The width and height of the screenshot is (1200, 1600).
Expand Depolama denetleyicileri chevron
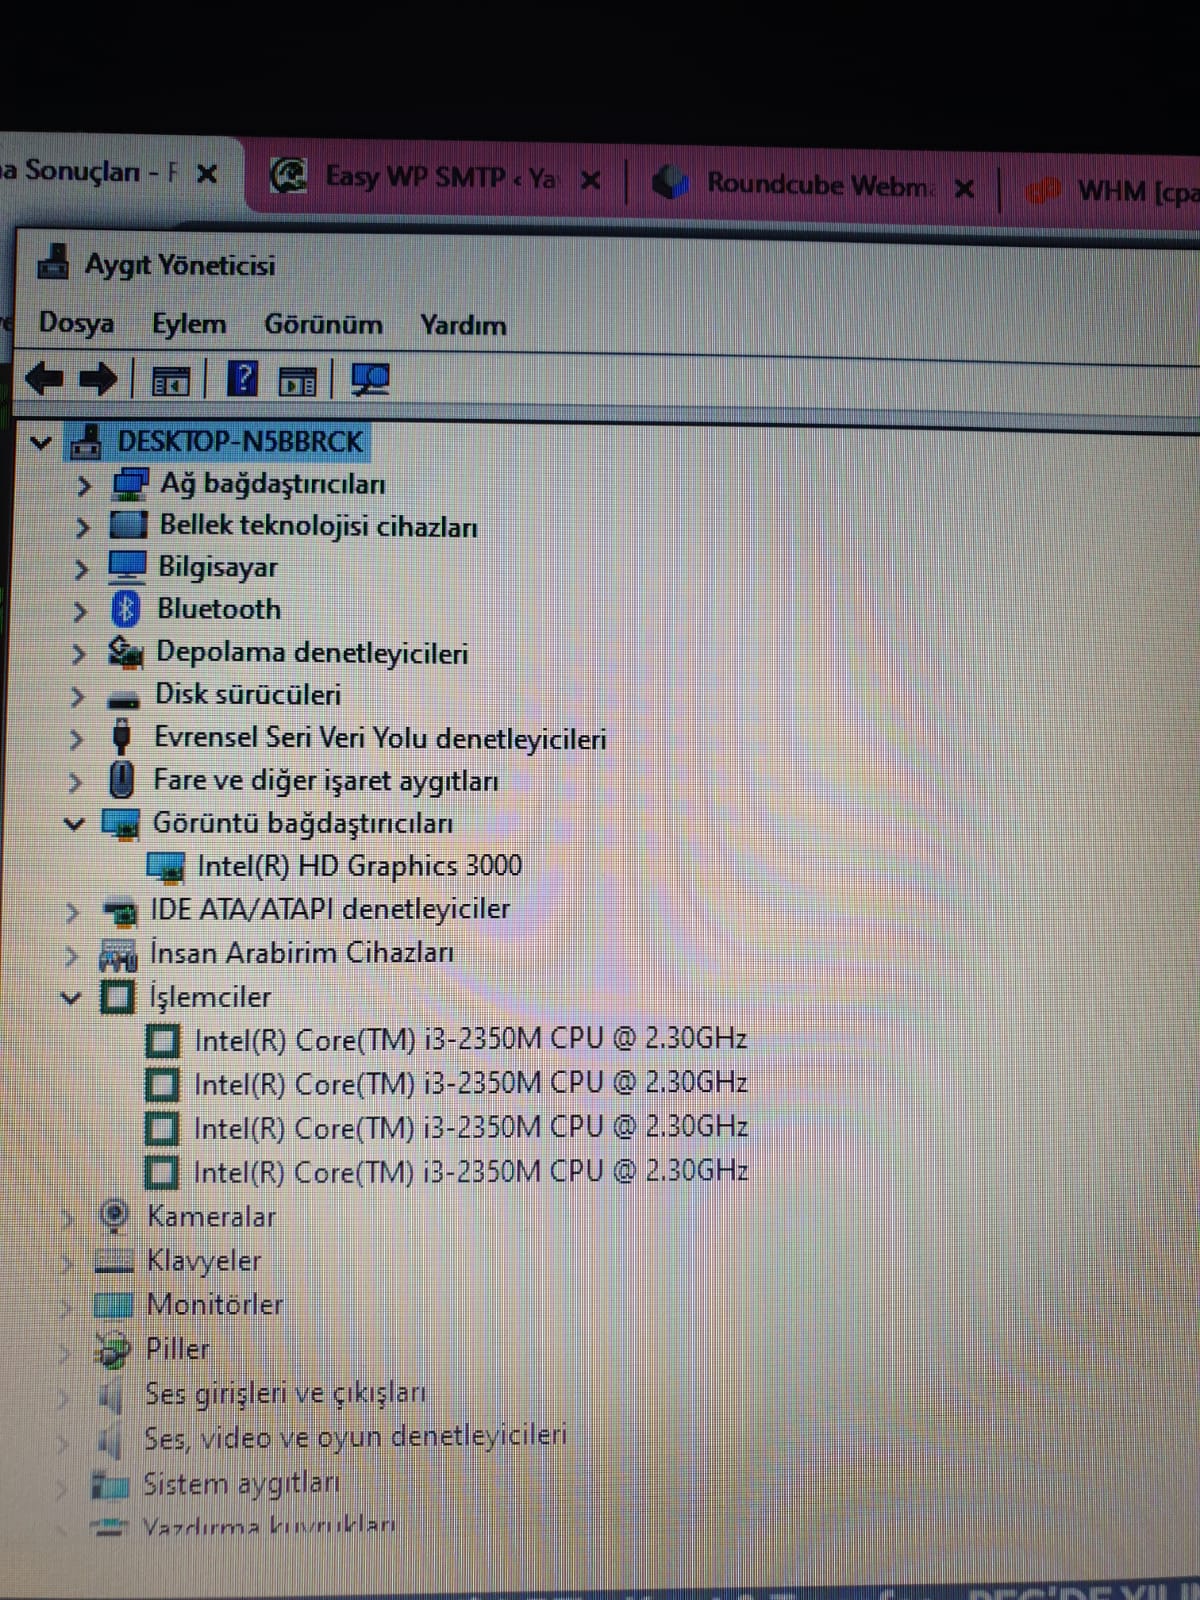(78, 653)
